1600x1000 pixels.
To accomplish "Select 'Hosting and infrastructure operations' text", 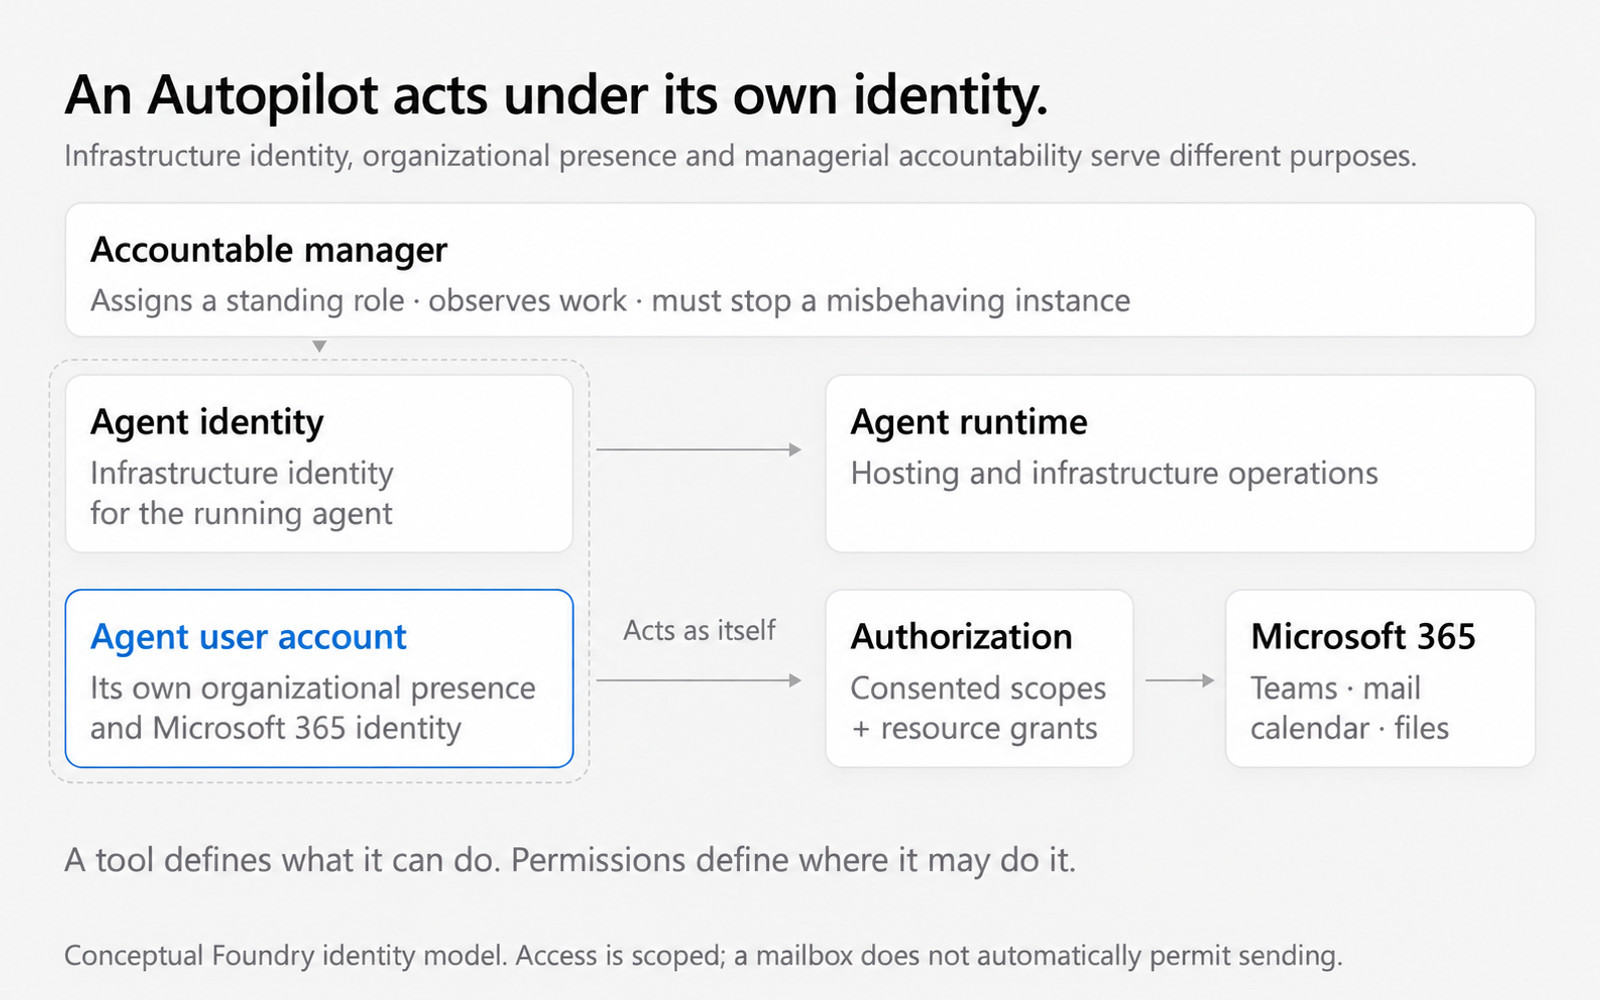I will coord(1114,473).
